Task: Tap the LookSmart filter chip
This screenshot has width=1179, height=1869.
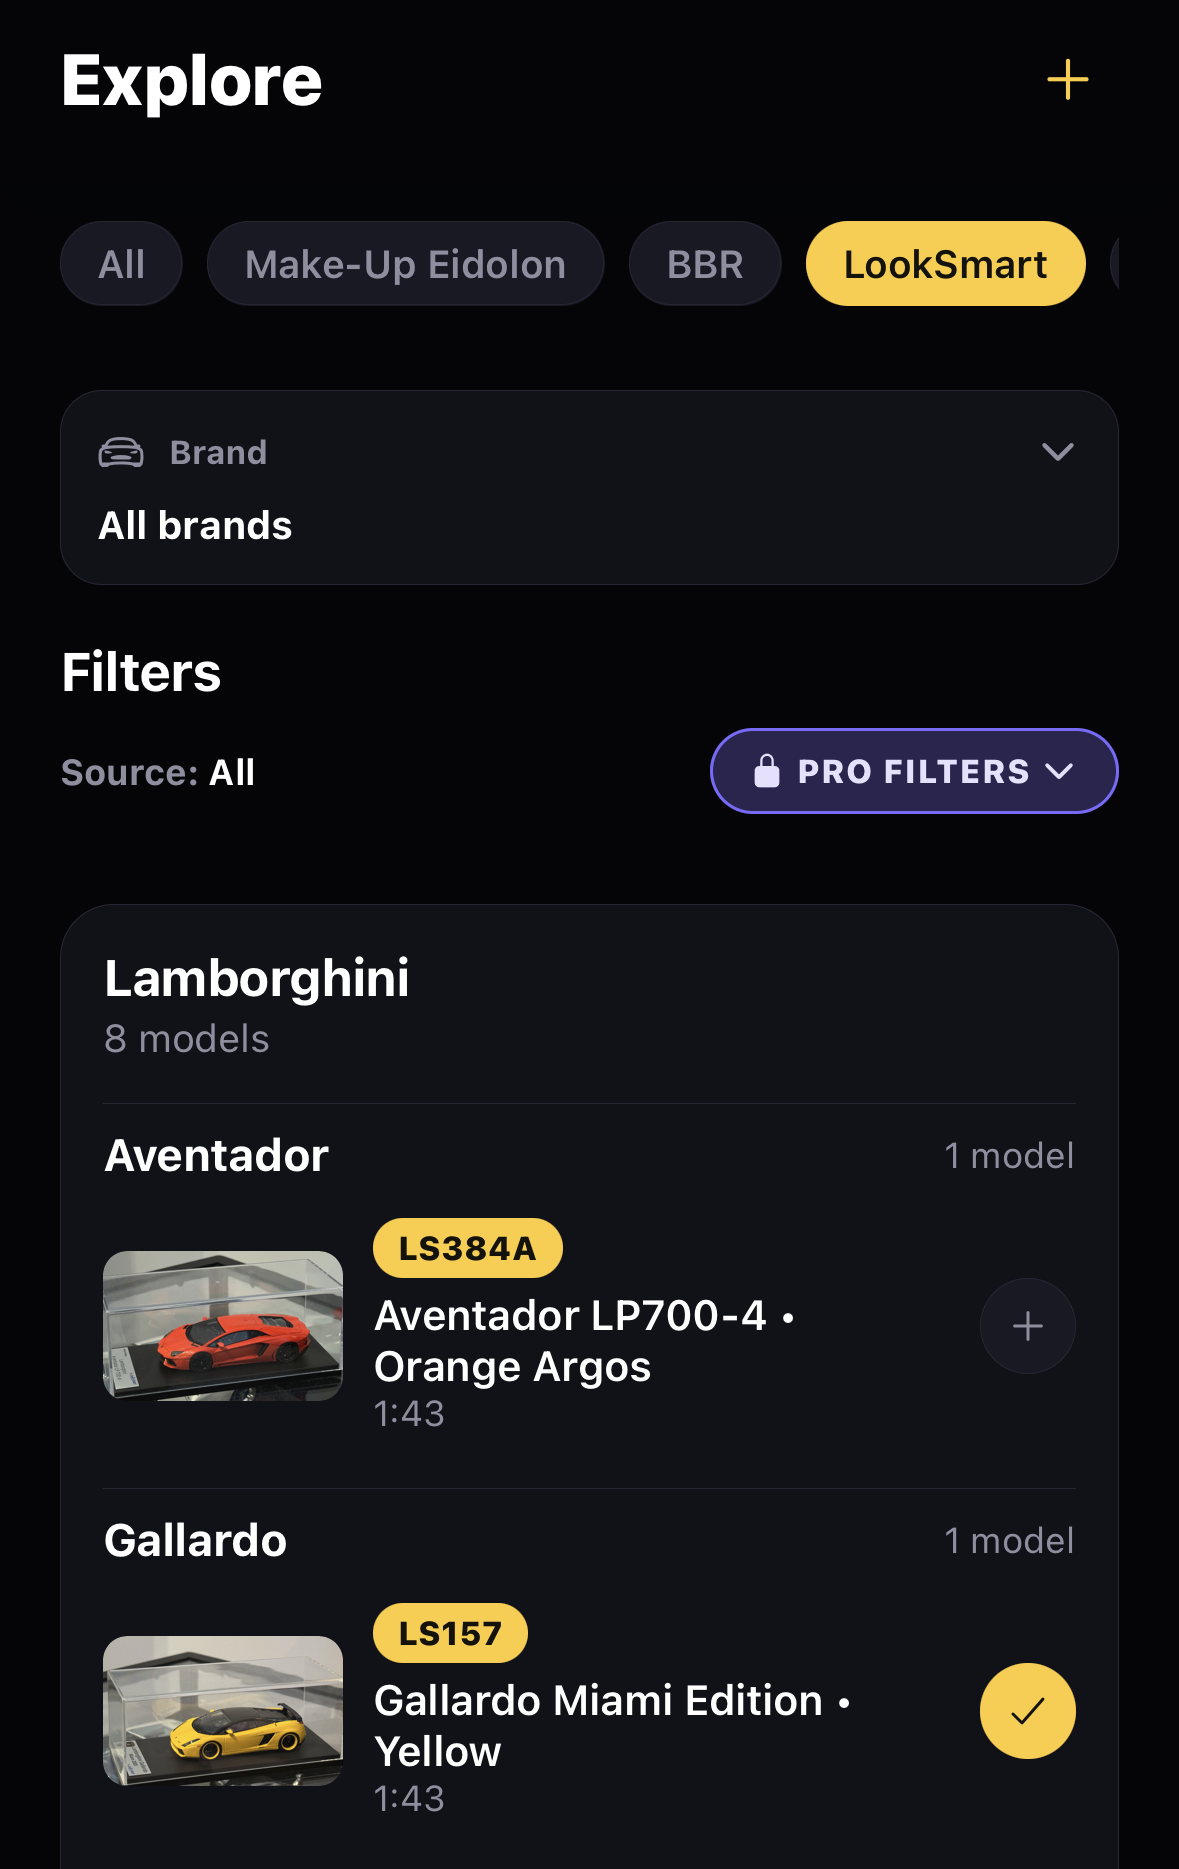Action: tap(945, 264)
